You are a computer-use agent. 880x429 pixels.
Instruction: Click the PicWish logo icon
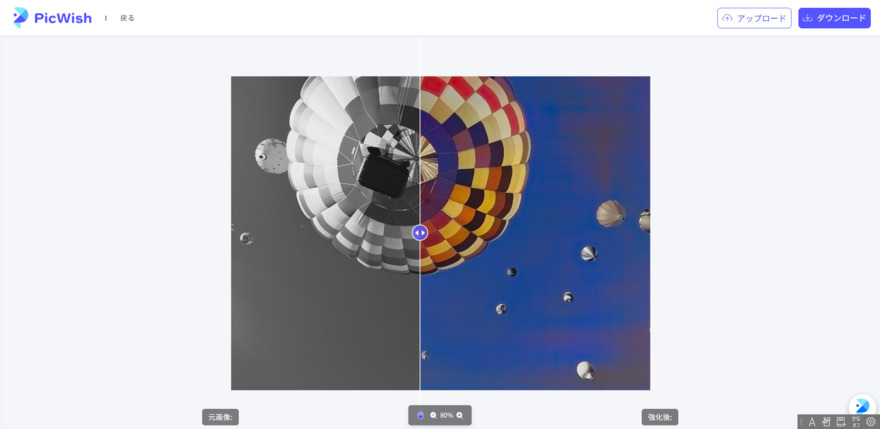coord(21,18)
